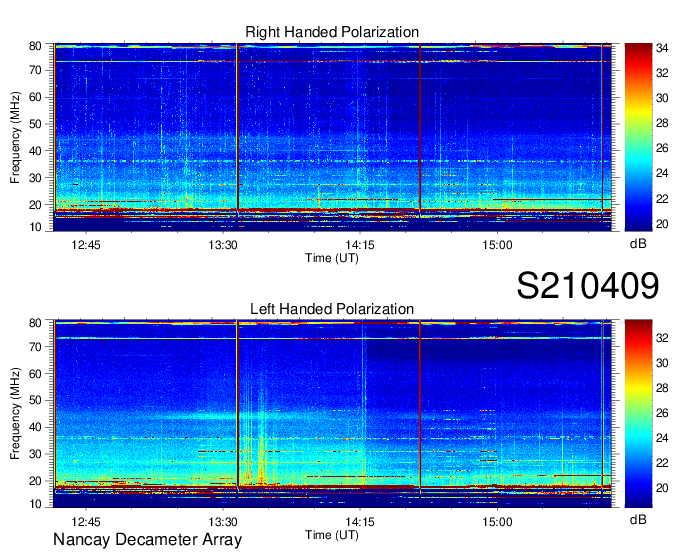
Task: Click the 20 MHz tick of the Left Handed plot
Action: pyautogui.click(x=35, y=481)
